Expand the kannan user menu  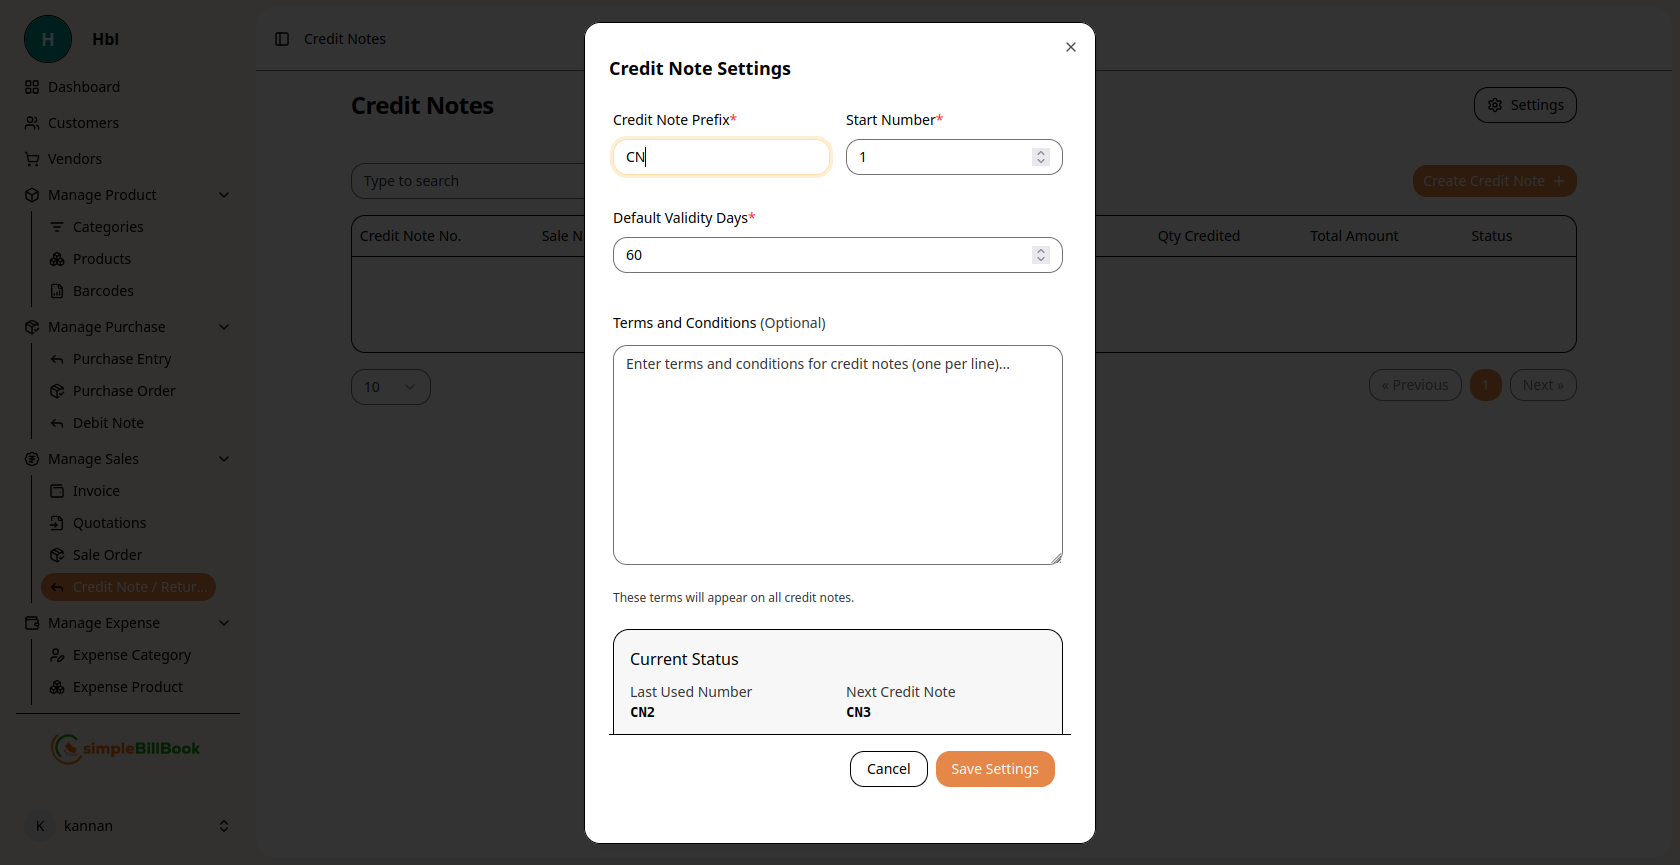224,826
